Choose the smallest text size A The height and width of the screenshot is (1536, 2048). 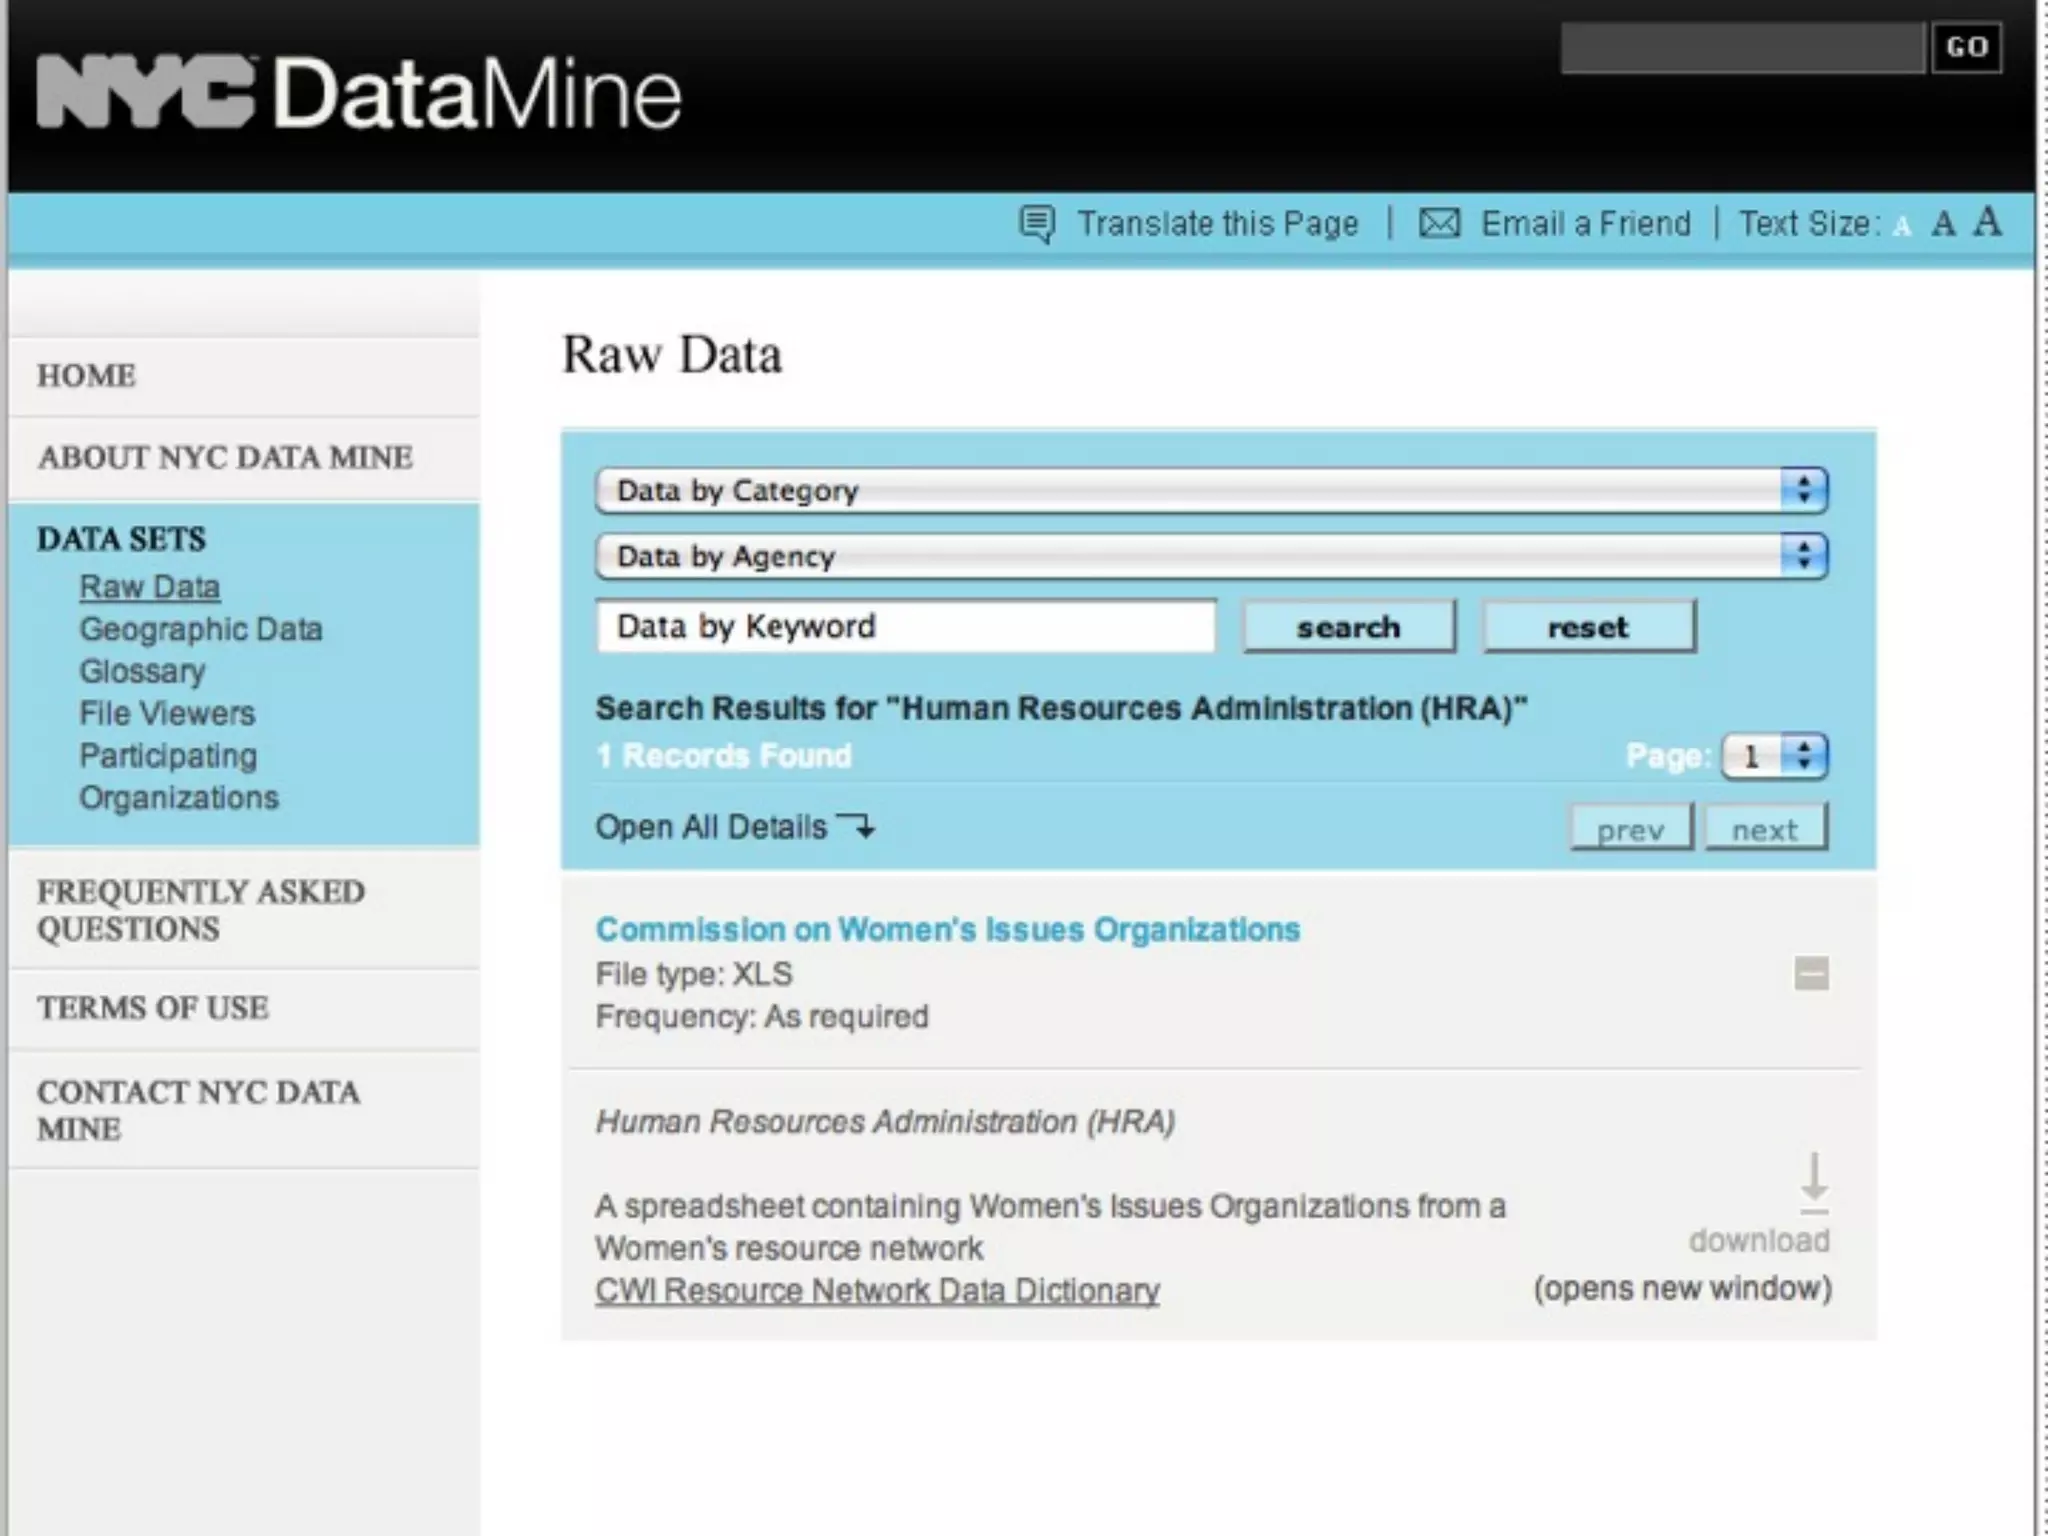coord(1902,227)
